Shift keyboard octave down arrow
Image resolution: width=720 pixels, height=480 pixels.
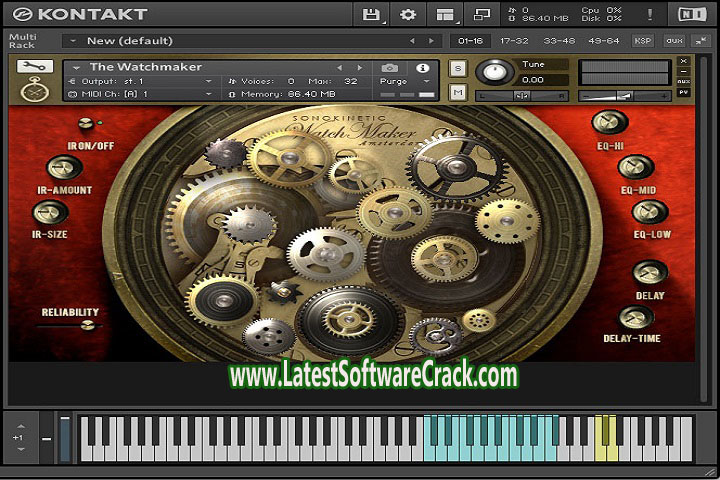click(20, 449)
